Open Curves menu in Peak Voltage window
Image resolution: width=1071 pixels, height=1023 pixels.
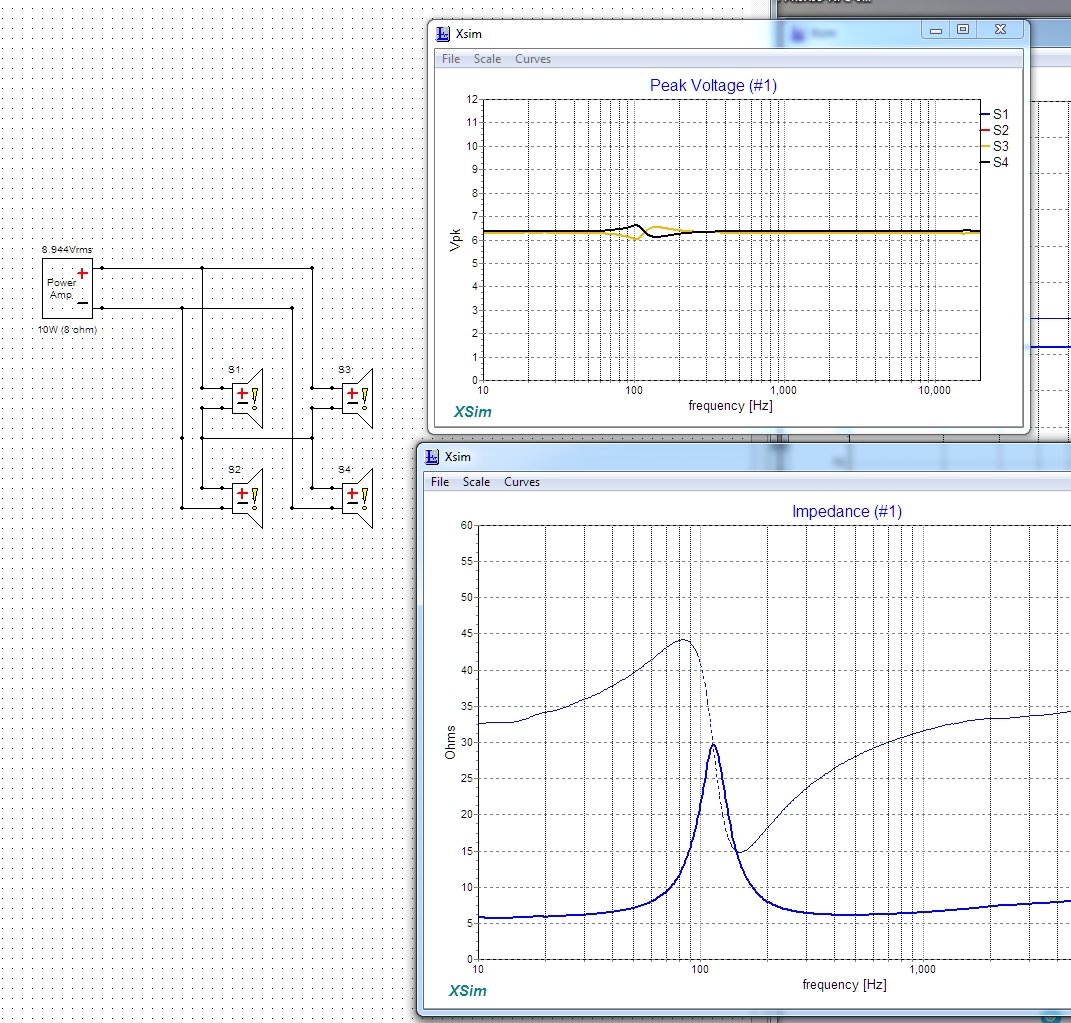click(533, 59)
